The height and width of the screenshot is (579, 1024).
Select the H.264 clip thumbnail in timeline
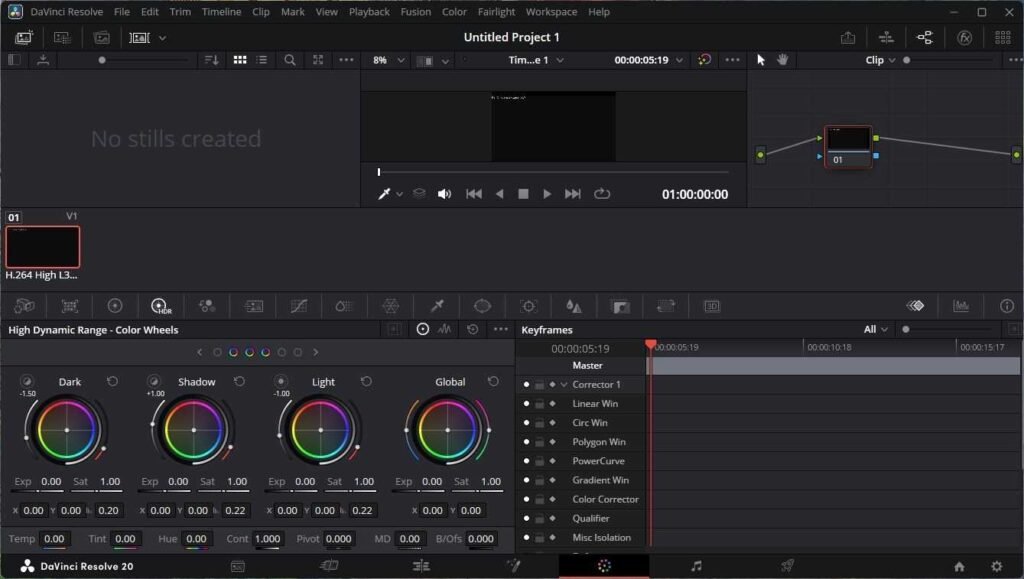click(42, 245)
